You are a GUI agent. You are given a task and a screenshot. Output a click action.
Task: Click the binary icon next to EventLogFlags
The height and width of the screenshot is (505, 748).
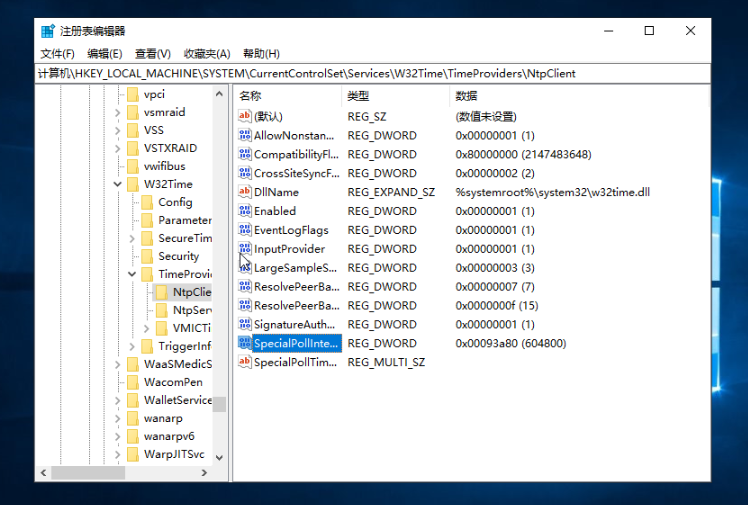coord(245,230)
